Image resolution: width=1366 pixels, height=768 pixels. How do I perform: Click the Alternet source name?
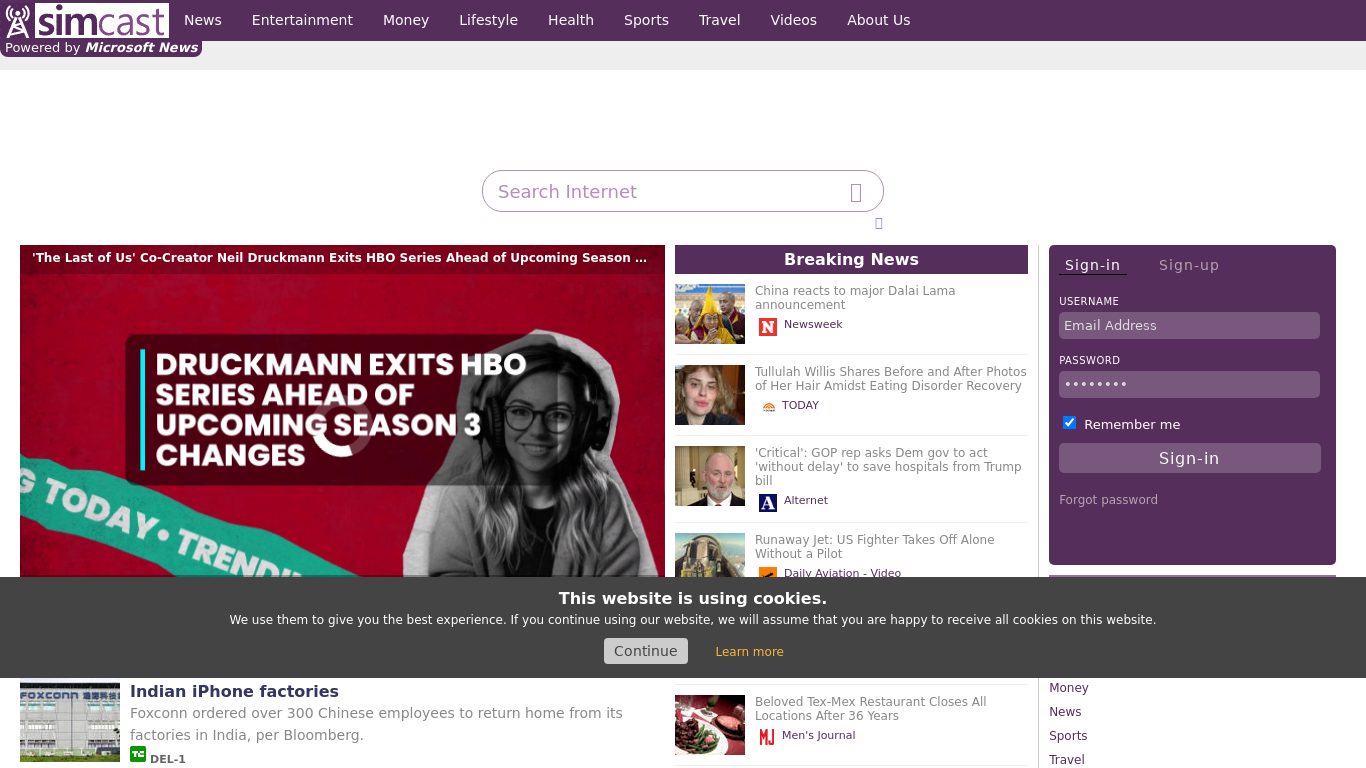(x=806, y=501)
